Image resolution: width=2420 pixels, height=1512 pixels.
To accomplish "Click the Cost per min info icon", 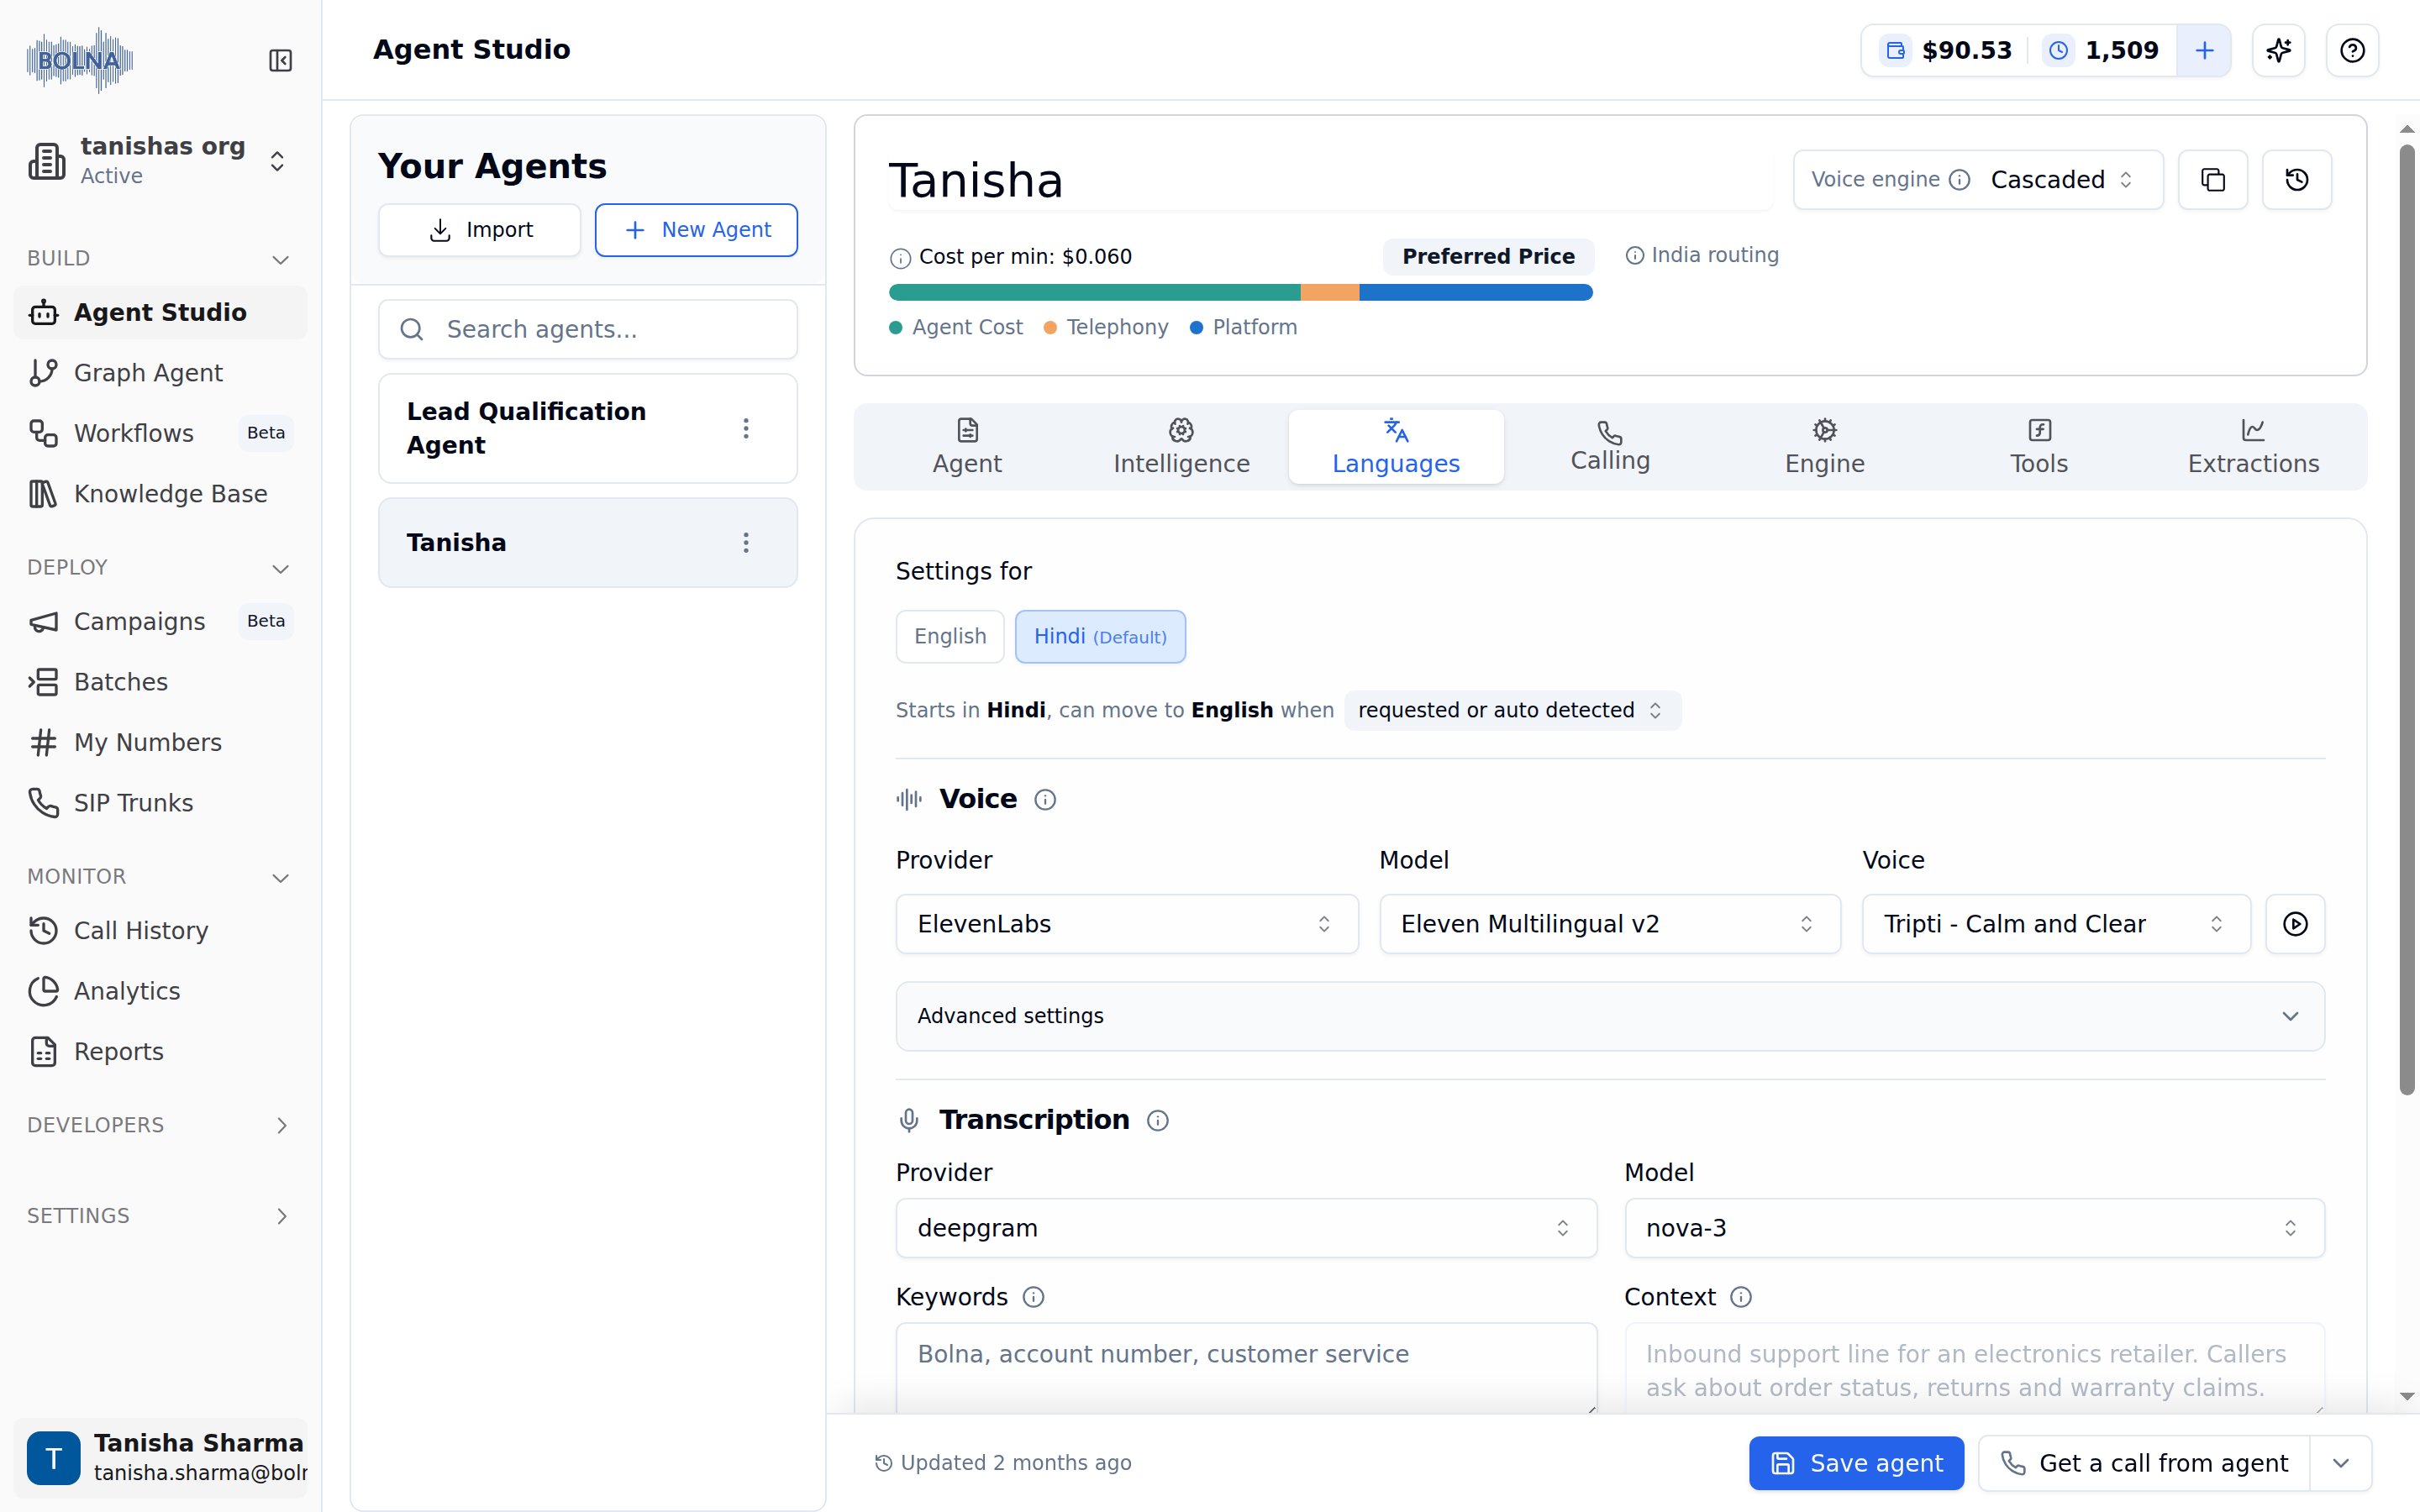I will (x=900, y=258).
